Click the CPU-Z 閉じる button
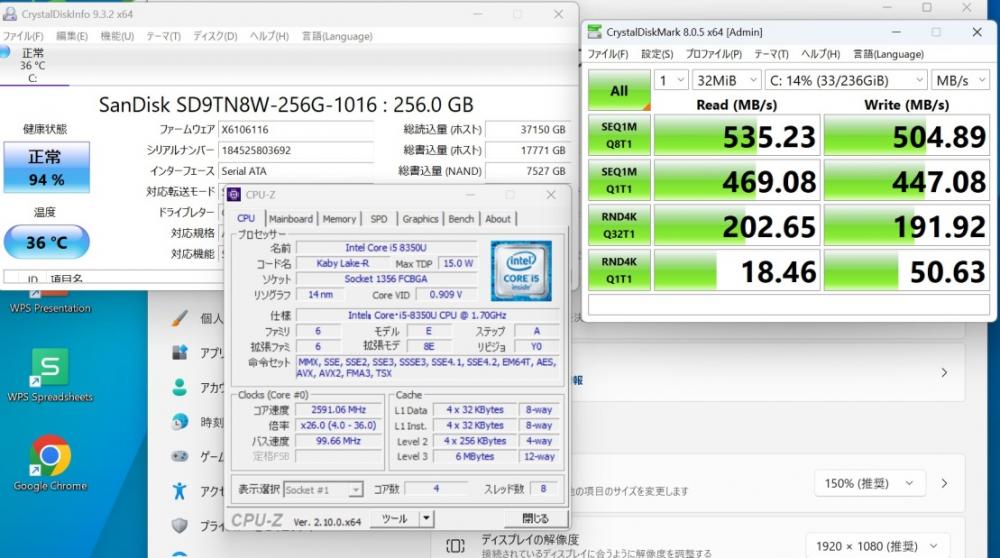Image resolution: width=1000 pixels, height=558 pixels. click(x=535, y=518)
